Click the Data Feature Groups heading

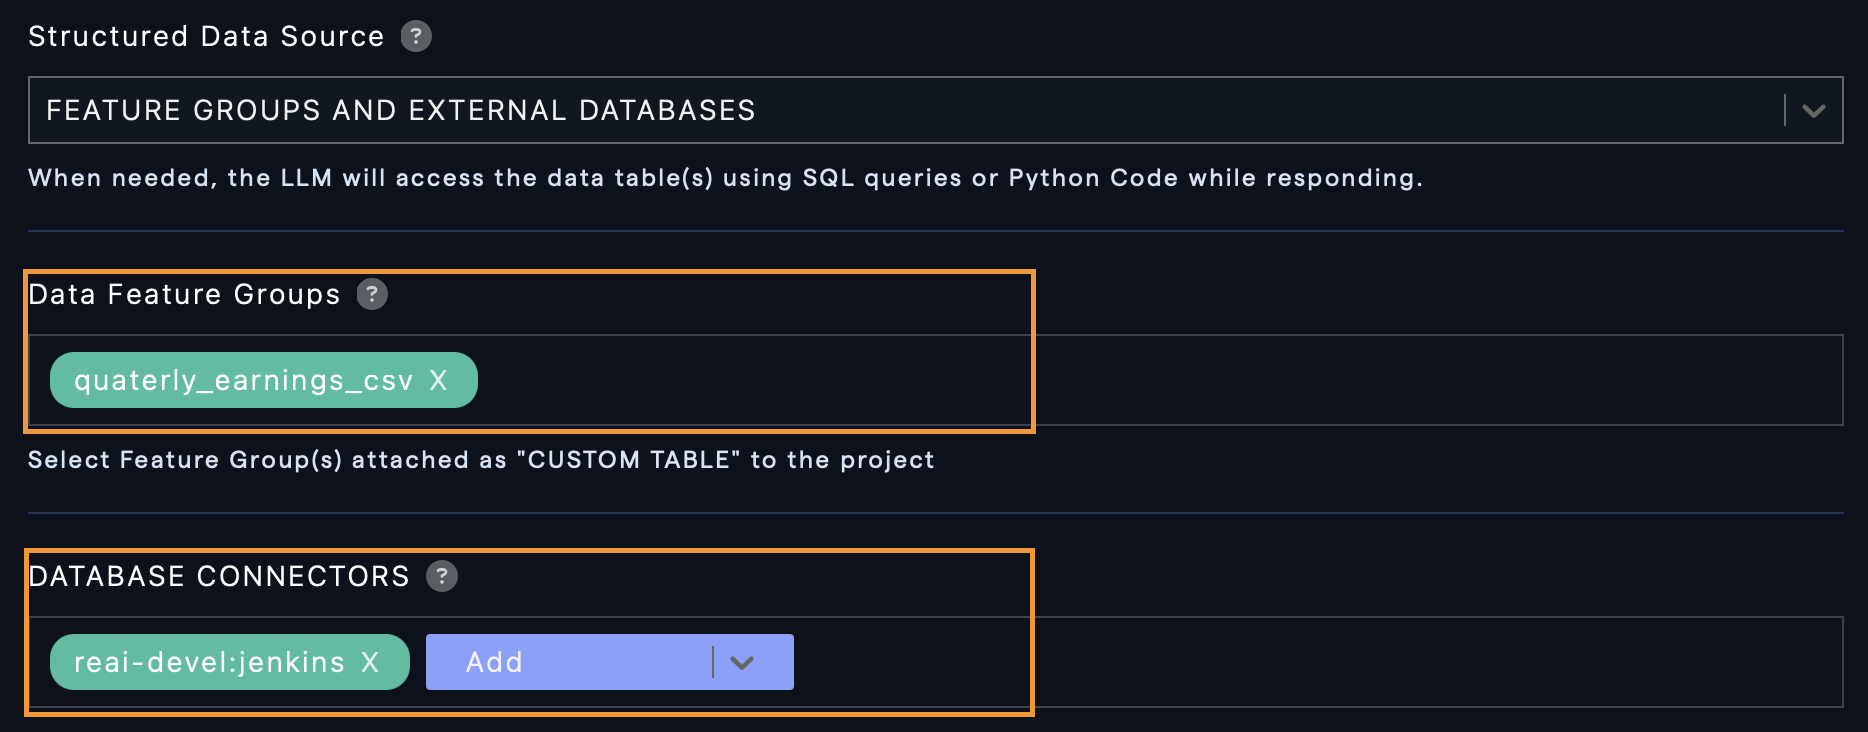pos(184,294)
